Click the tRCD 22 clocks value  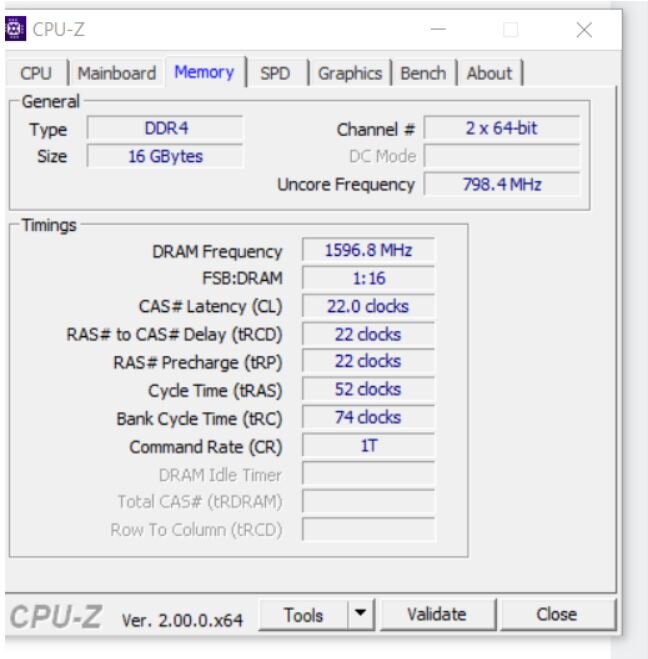point(368,335)
